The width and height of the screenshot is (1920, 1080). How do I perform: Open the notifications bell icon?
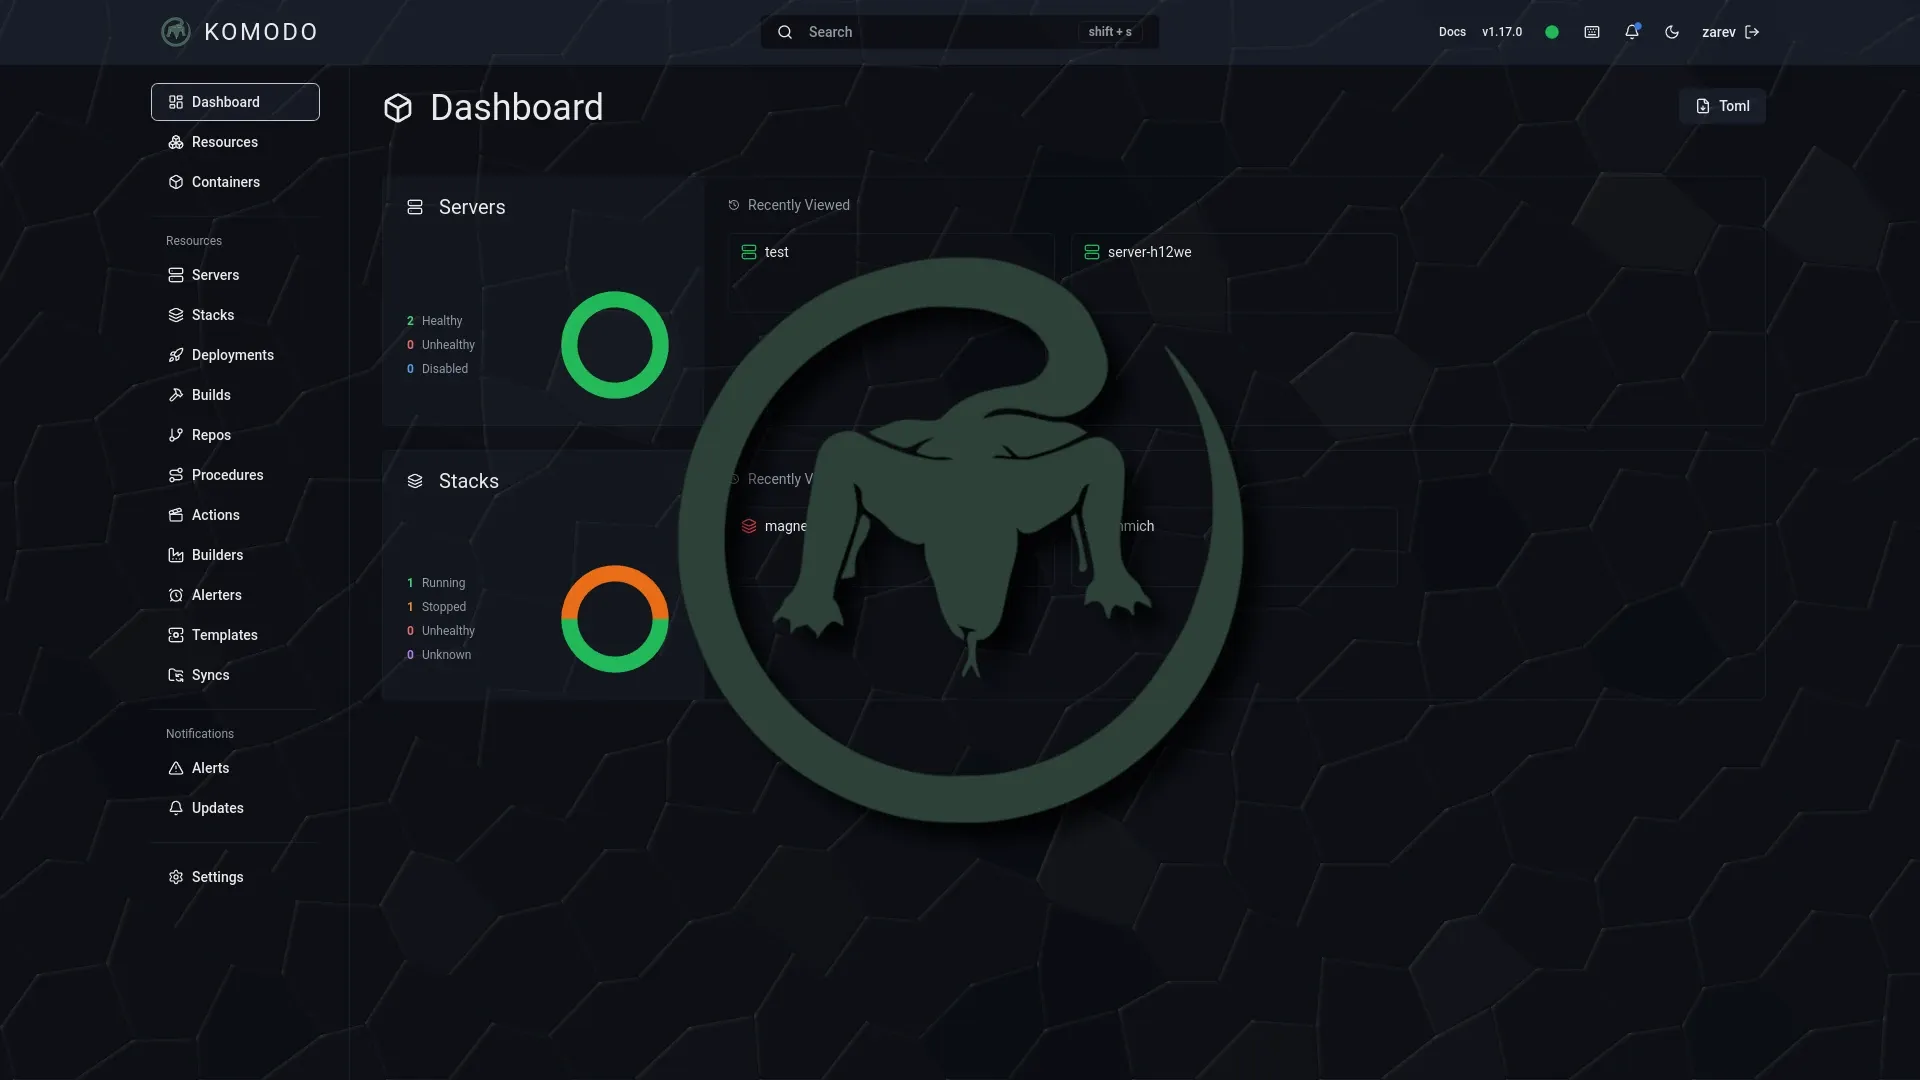pyautogui.click(x=1632, y=32)
